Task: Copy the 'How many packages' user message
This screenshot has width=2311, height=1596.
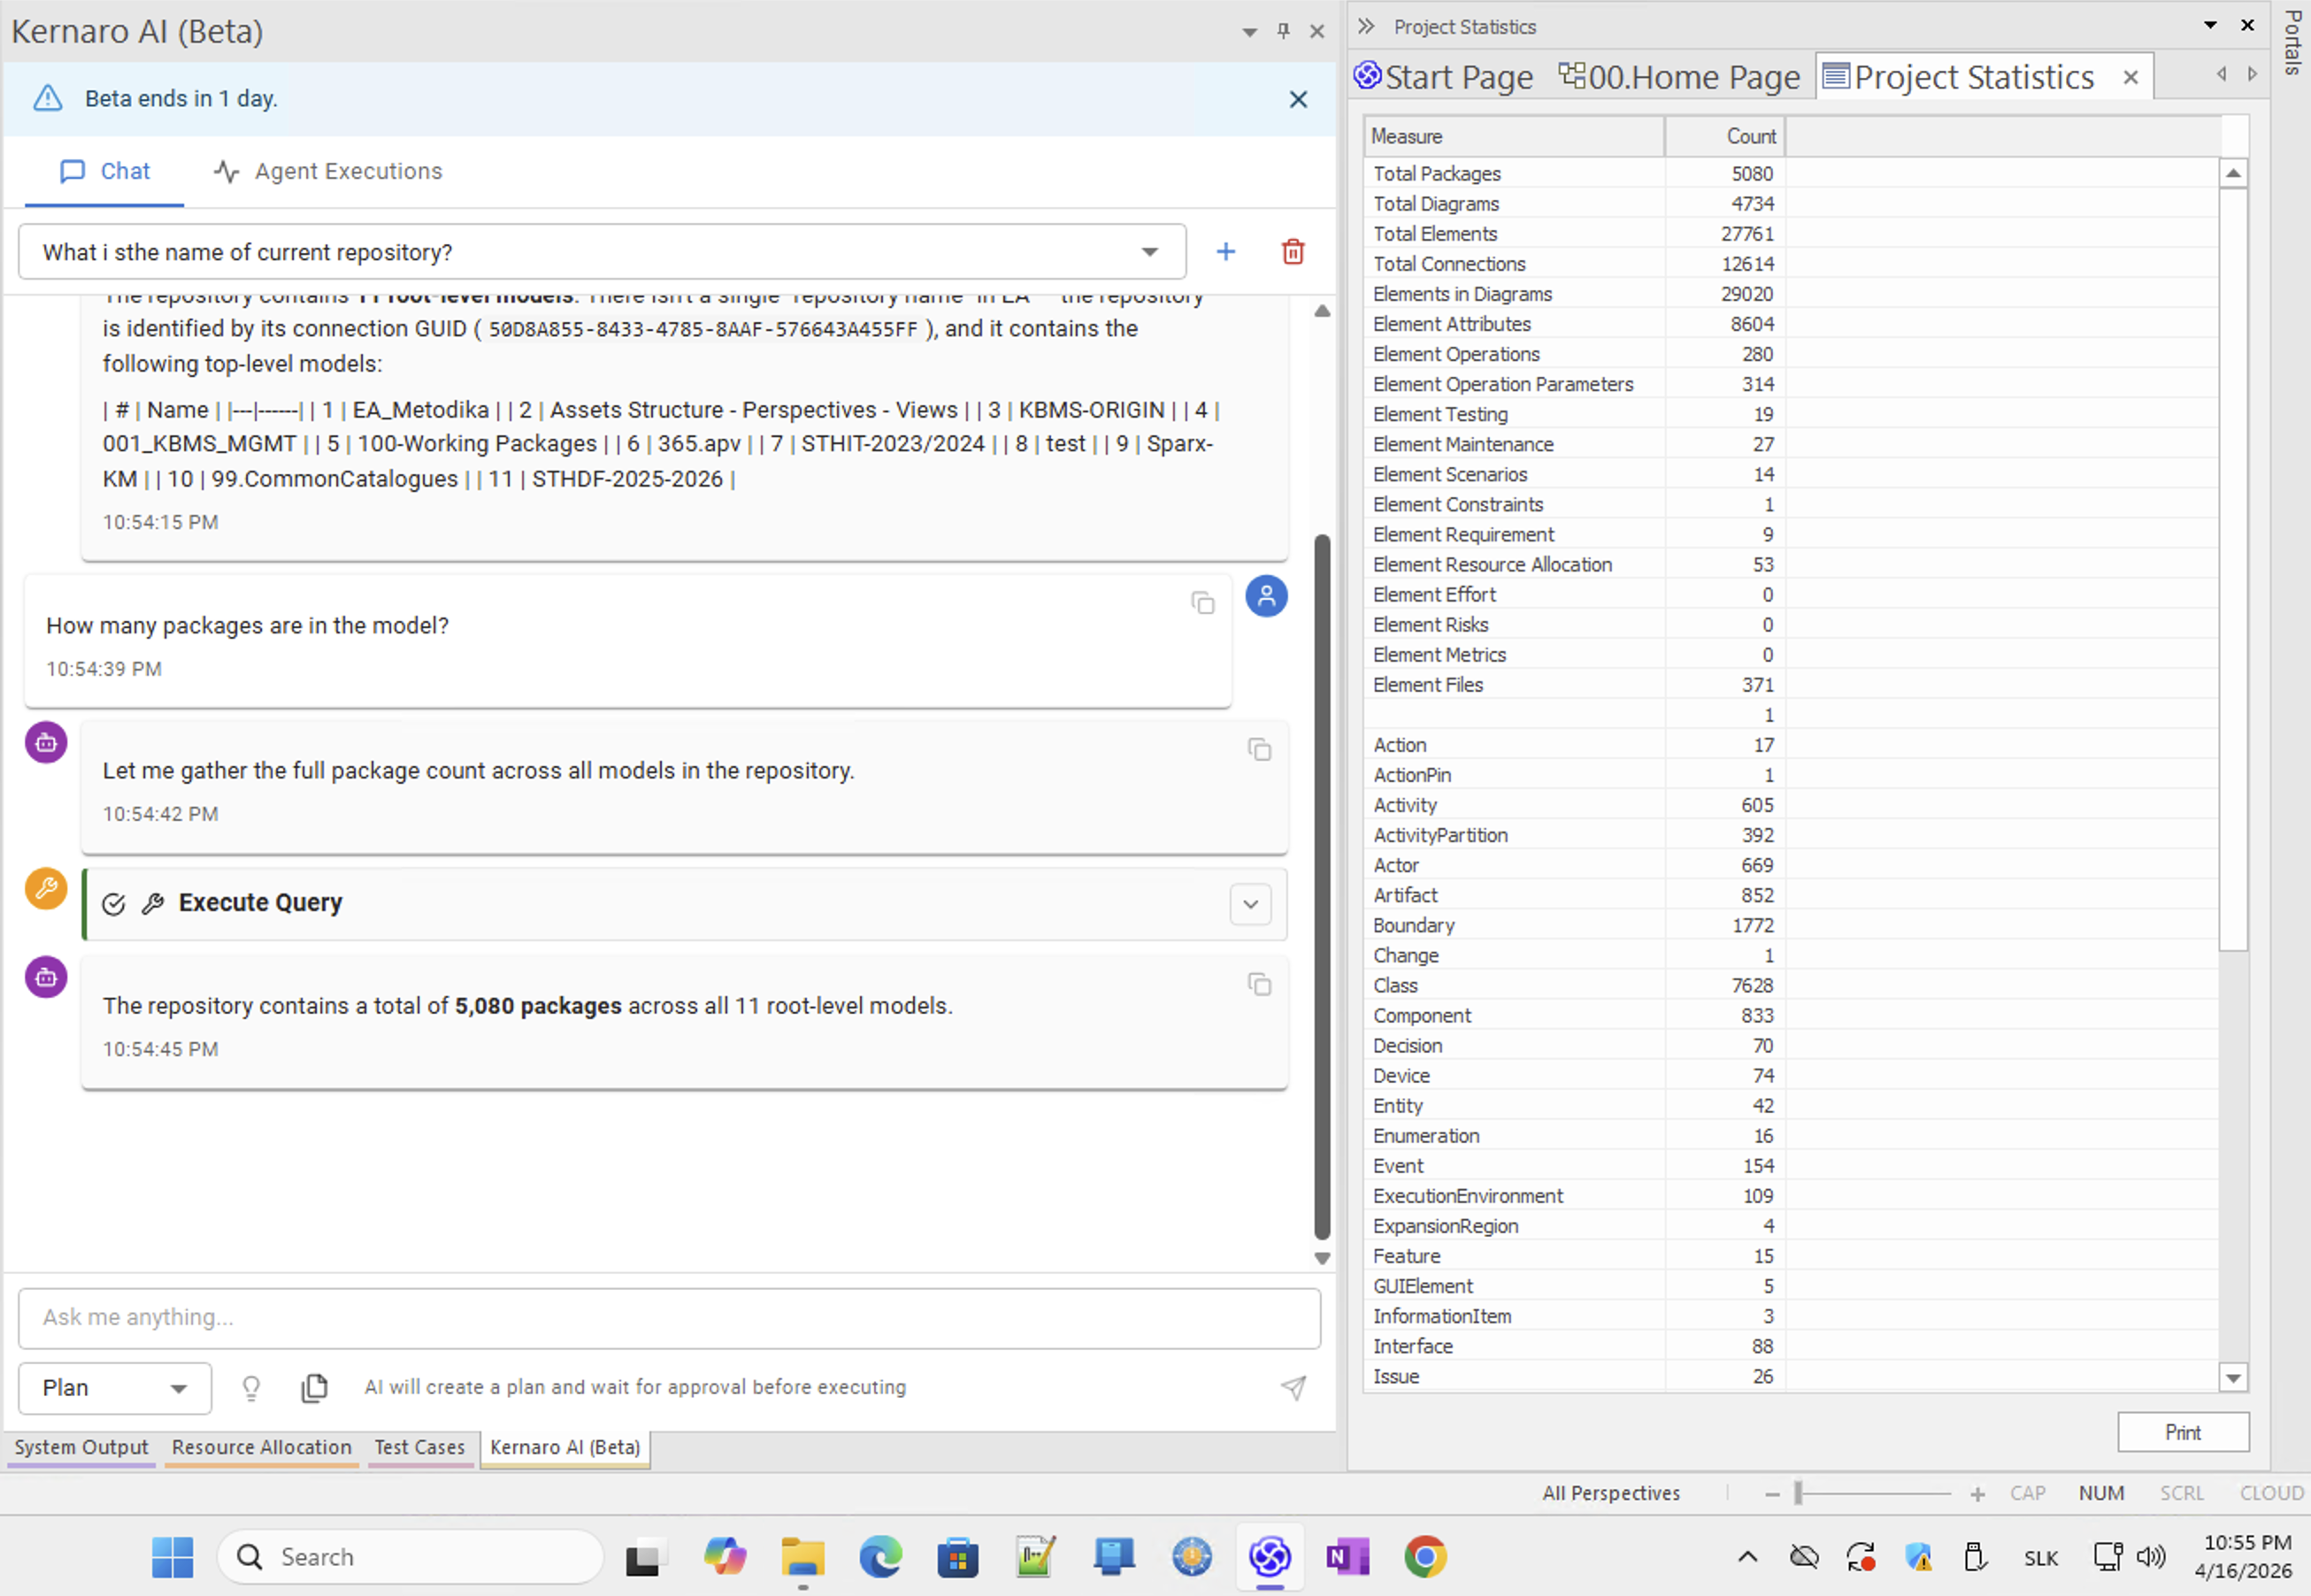Action: (x=1203, y=602)
